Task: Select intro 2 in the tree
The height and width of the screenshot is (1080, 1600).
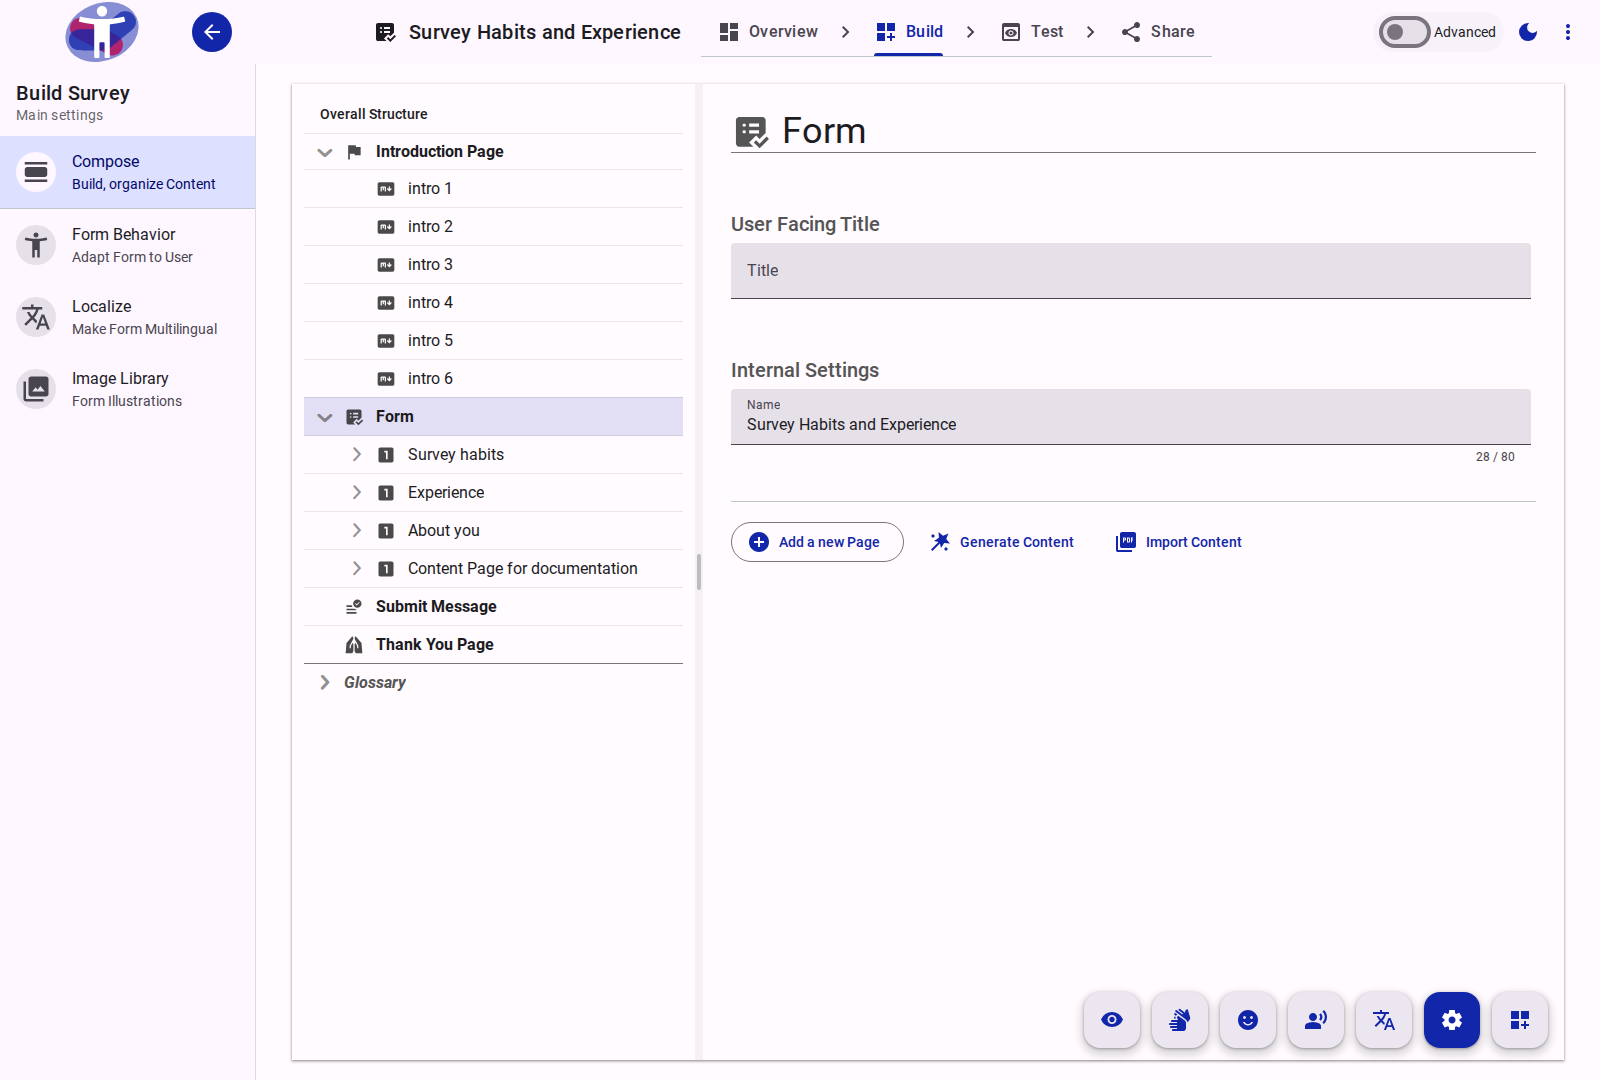Action: (x=493, y=227)
